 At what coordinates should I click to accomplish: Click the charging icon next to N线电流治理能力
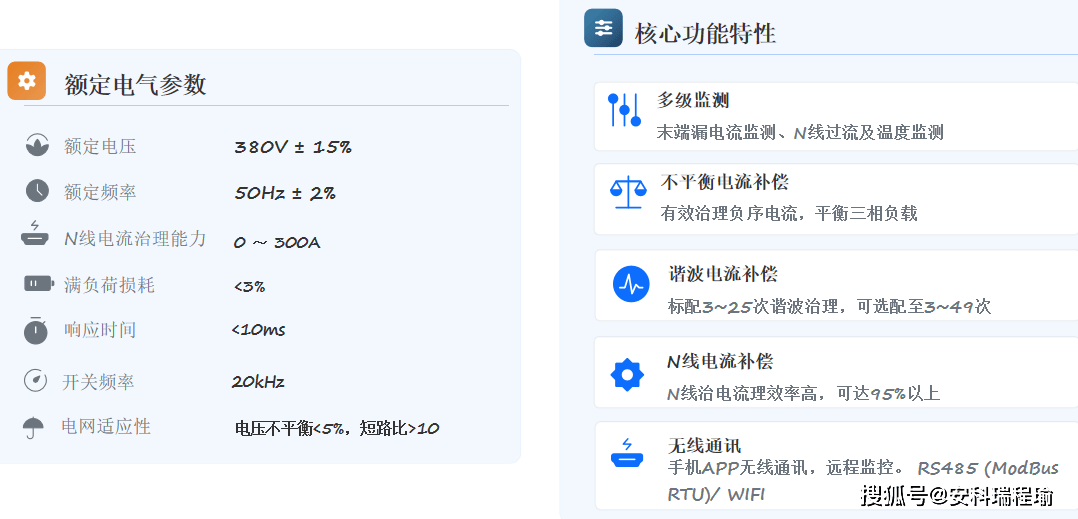point(35,235)
